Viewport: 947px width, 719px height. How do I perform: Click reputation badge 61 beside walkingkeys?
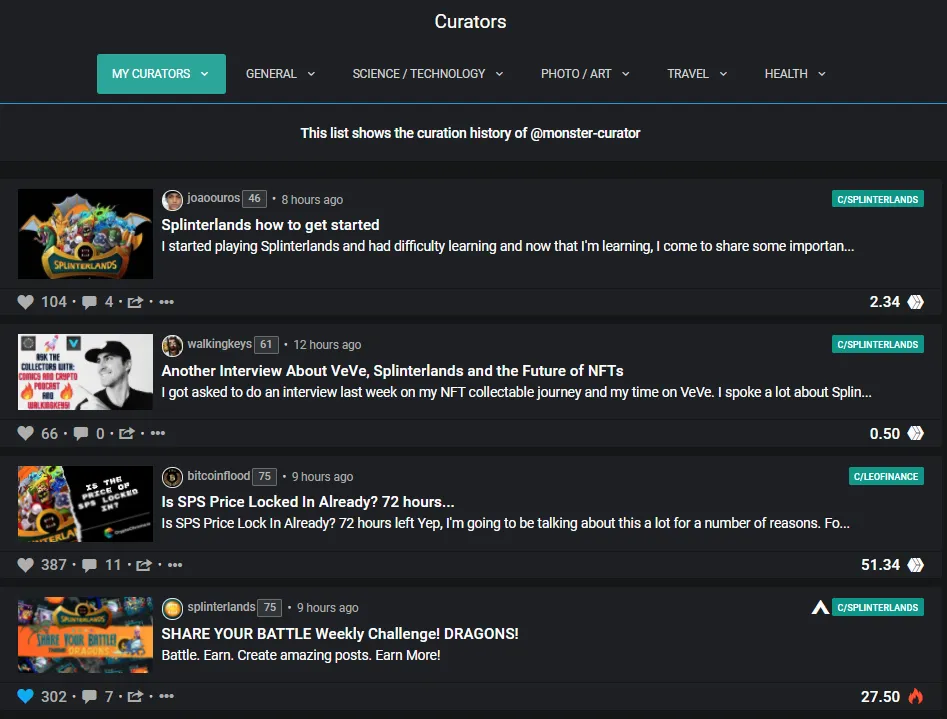tap(266, 344)
